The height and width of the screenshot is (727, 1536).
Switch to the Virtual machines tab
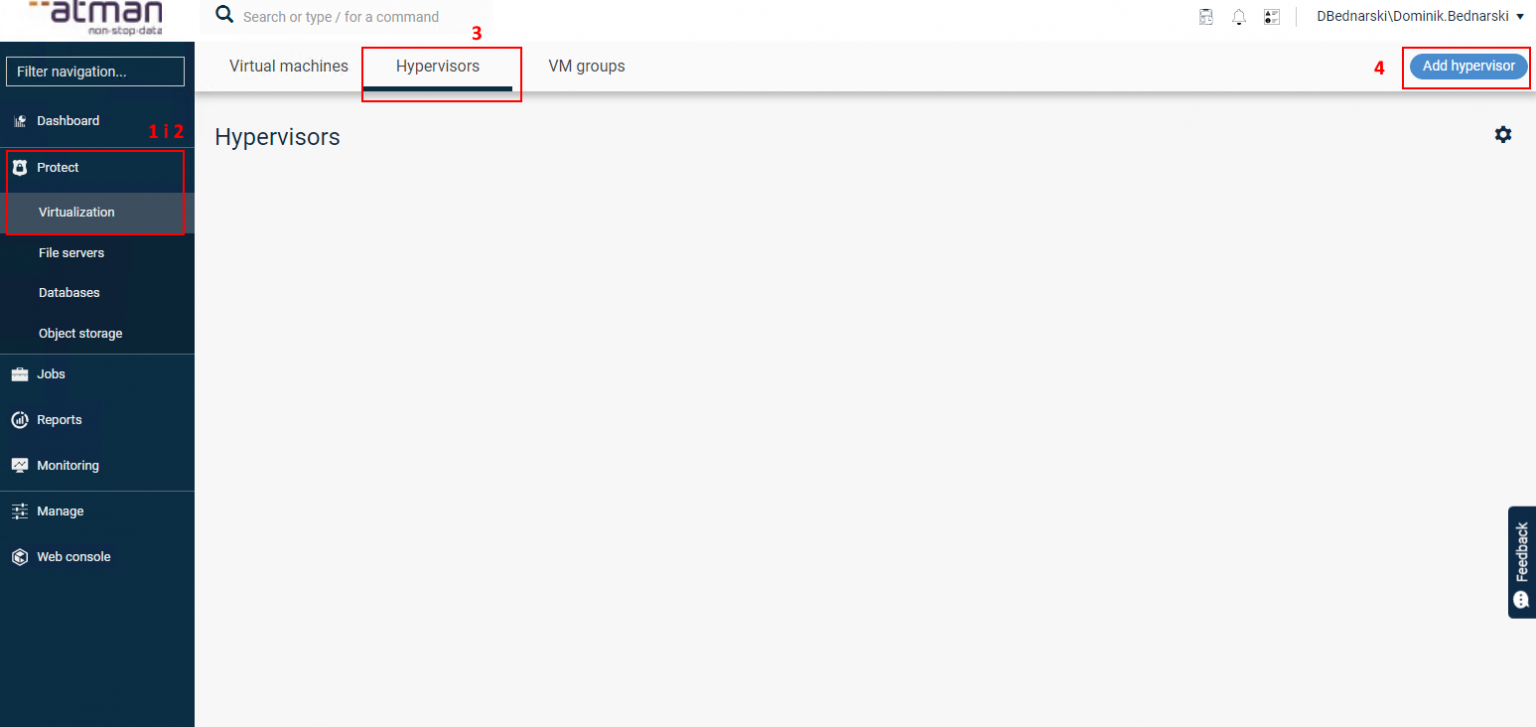point(288,66)
